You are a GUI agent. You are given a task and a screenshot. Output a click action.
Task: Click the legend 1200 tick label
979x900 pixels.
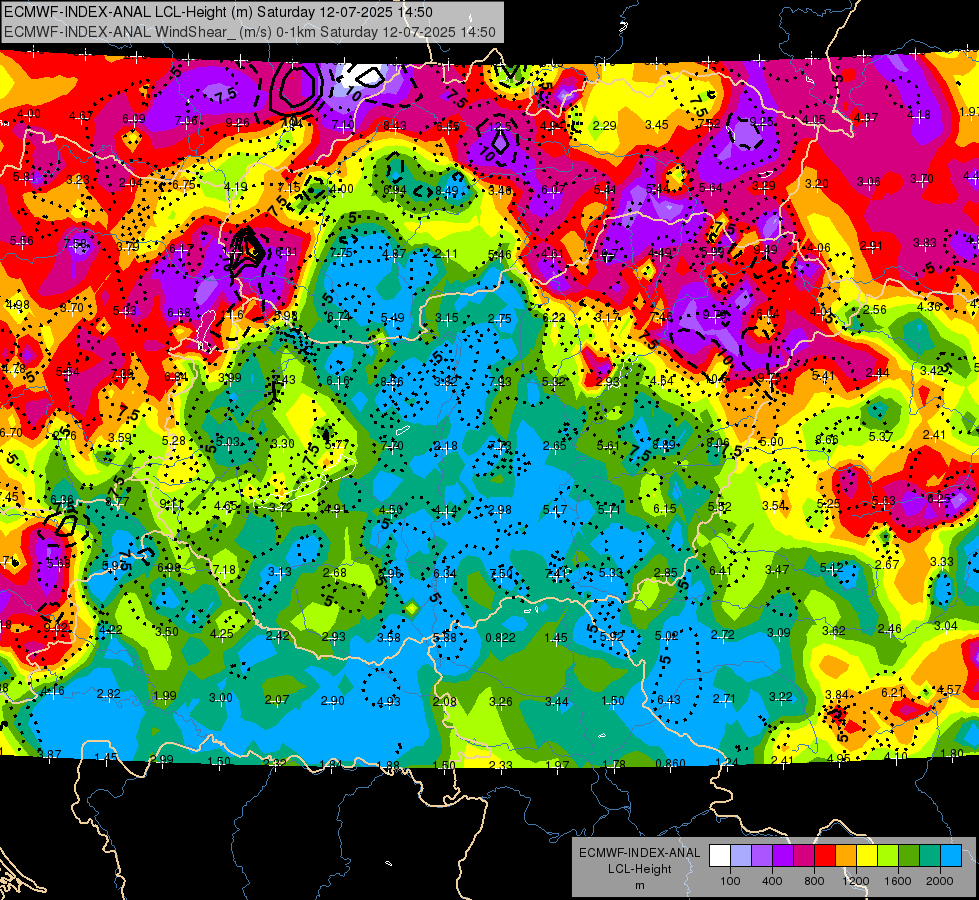pos(856,881)
